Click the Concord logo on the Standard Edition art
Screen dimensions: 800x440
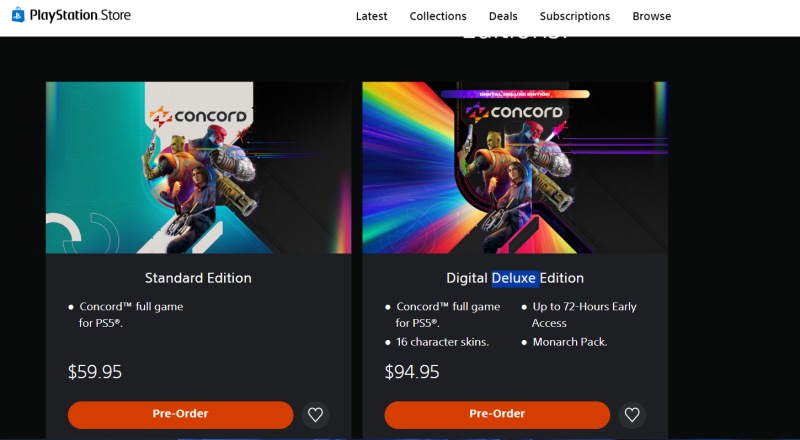pos(199,113)
